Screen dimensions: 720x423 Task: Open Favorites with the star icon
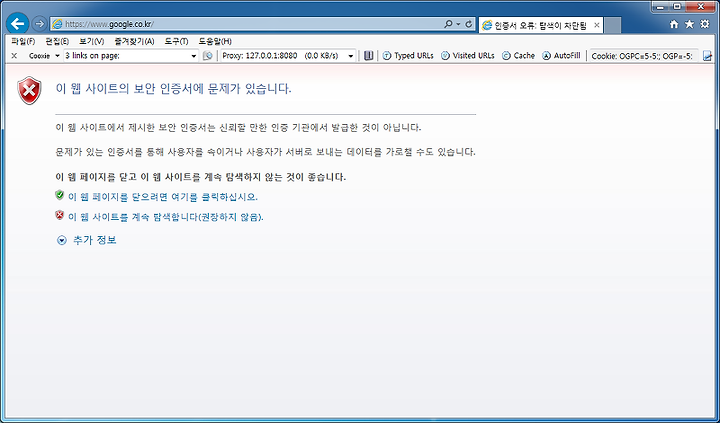pyautogui.click(x=689, y=24)
